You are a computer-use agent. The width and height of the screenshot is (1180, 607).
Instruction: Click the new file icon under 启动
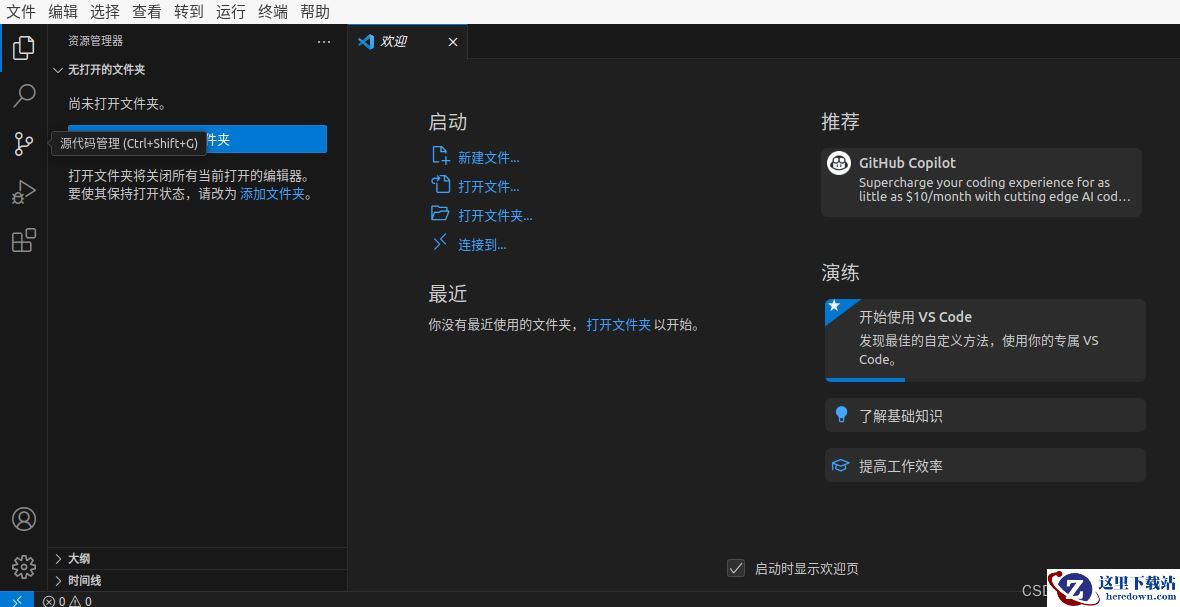point(440,156)
